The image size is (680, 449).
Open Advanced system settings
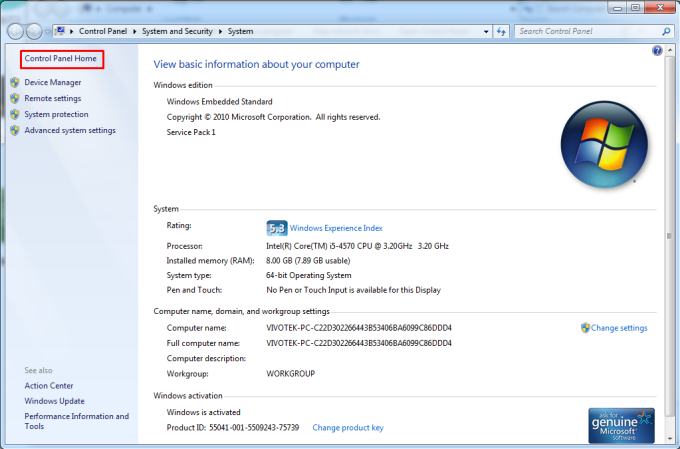(x=70, y=130)
